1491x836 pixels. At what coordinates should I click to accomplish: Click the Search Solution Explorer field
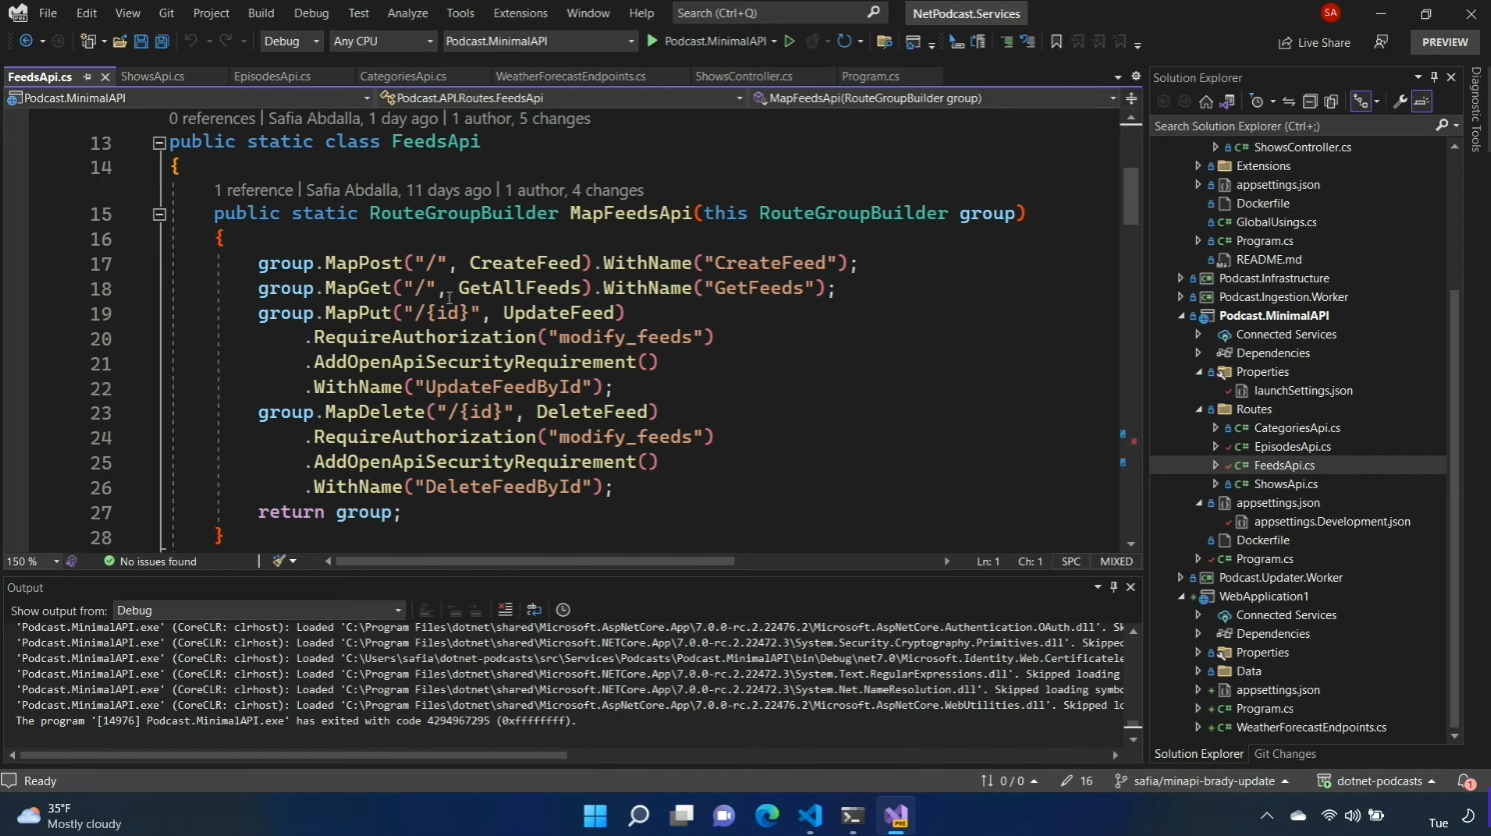[x=1290, y=126]
